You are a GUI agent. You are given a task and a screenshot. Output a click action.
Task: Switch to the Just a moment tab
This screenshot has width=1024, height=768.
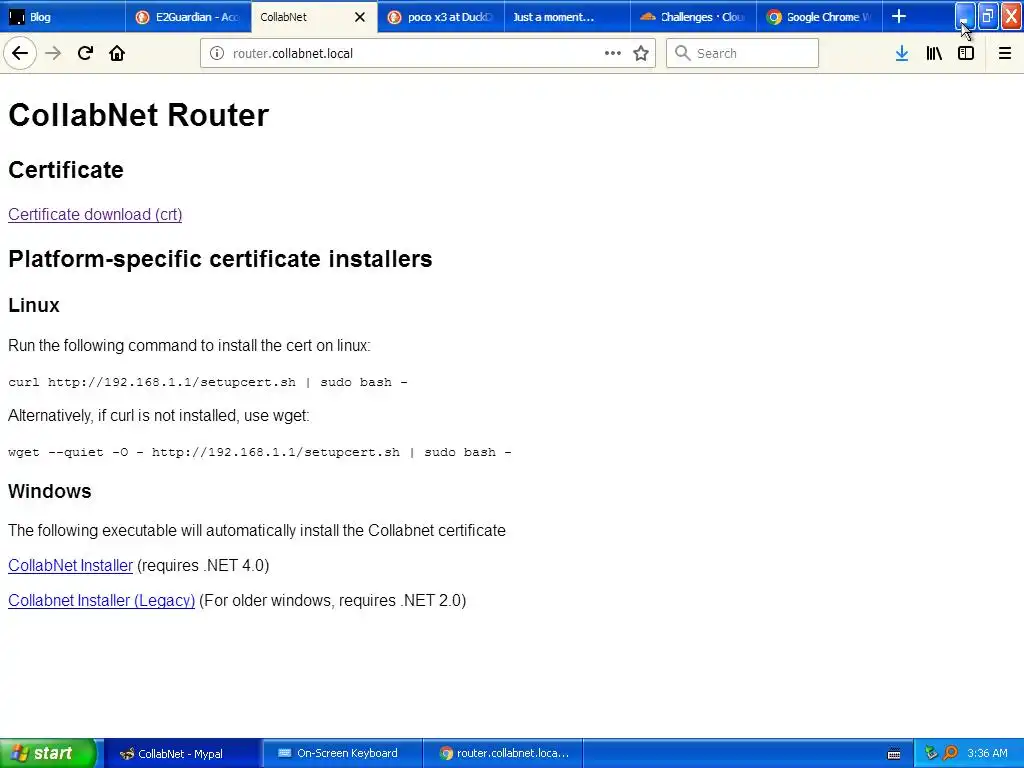pyautogui.click(x=567, y=17)
